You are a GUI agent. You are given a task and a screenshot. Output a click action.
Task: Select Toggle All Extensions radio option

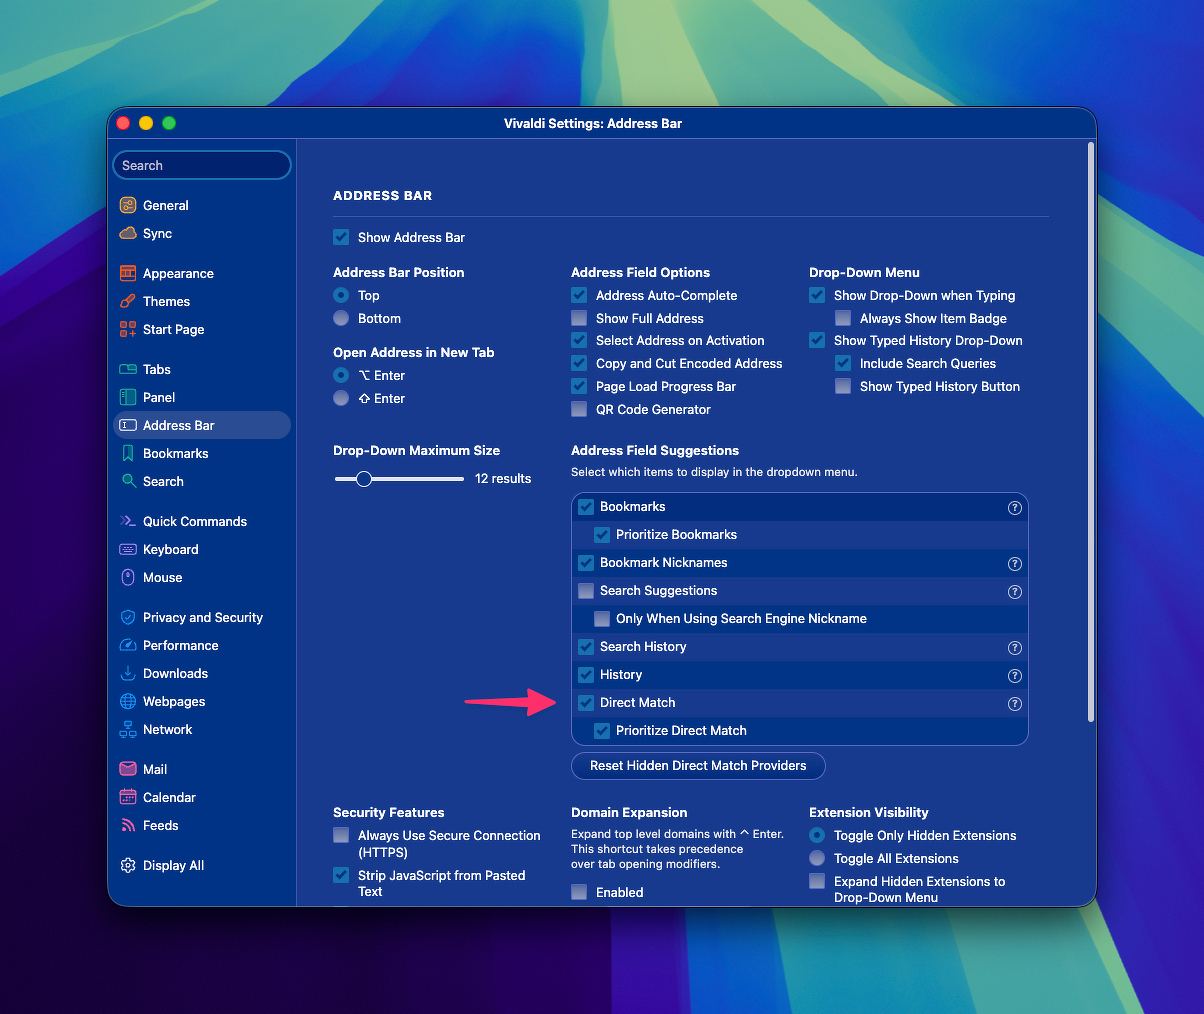[x=817, y=858]
